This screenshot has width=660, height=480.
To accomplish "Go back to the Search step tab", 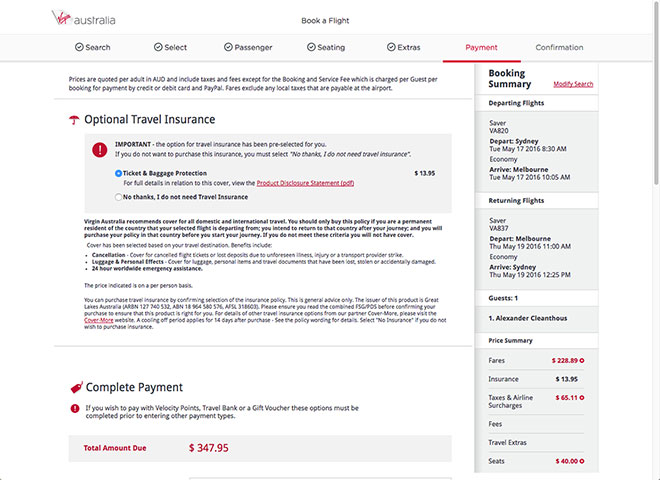I will (93, 47).
